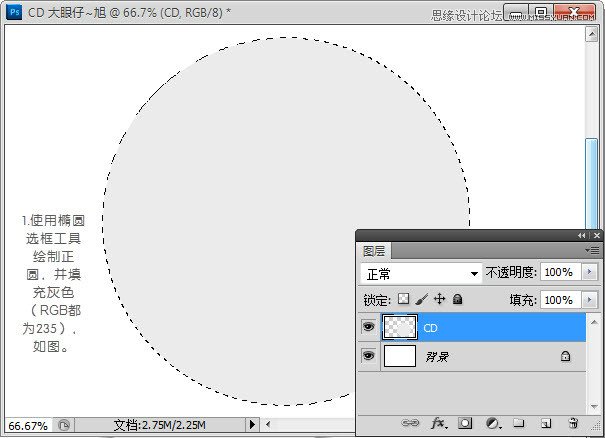
Task: Click the 不透明度 100% value field
Action: 561,272
